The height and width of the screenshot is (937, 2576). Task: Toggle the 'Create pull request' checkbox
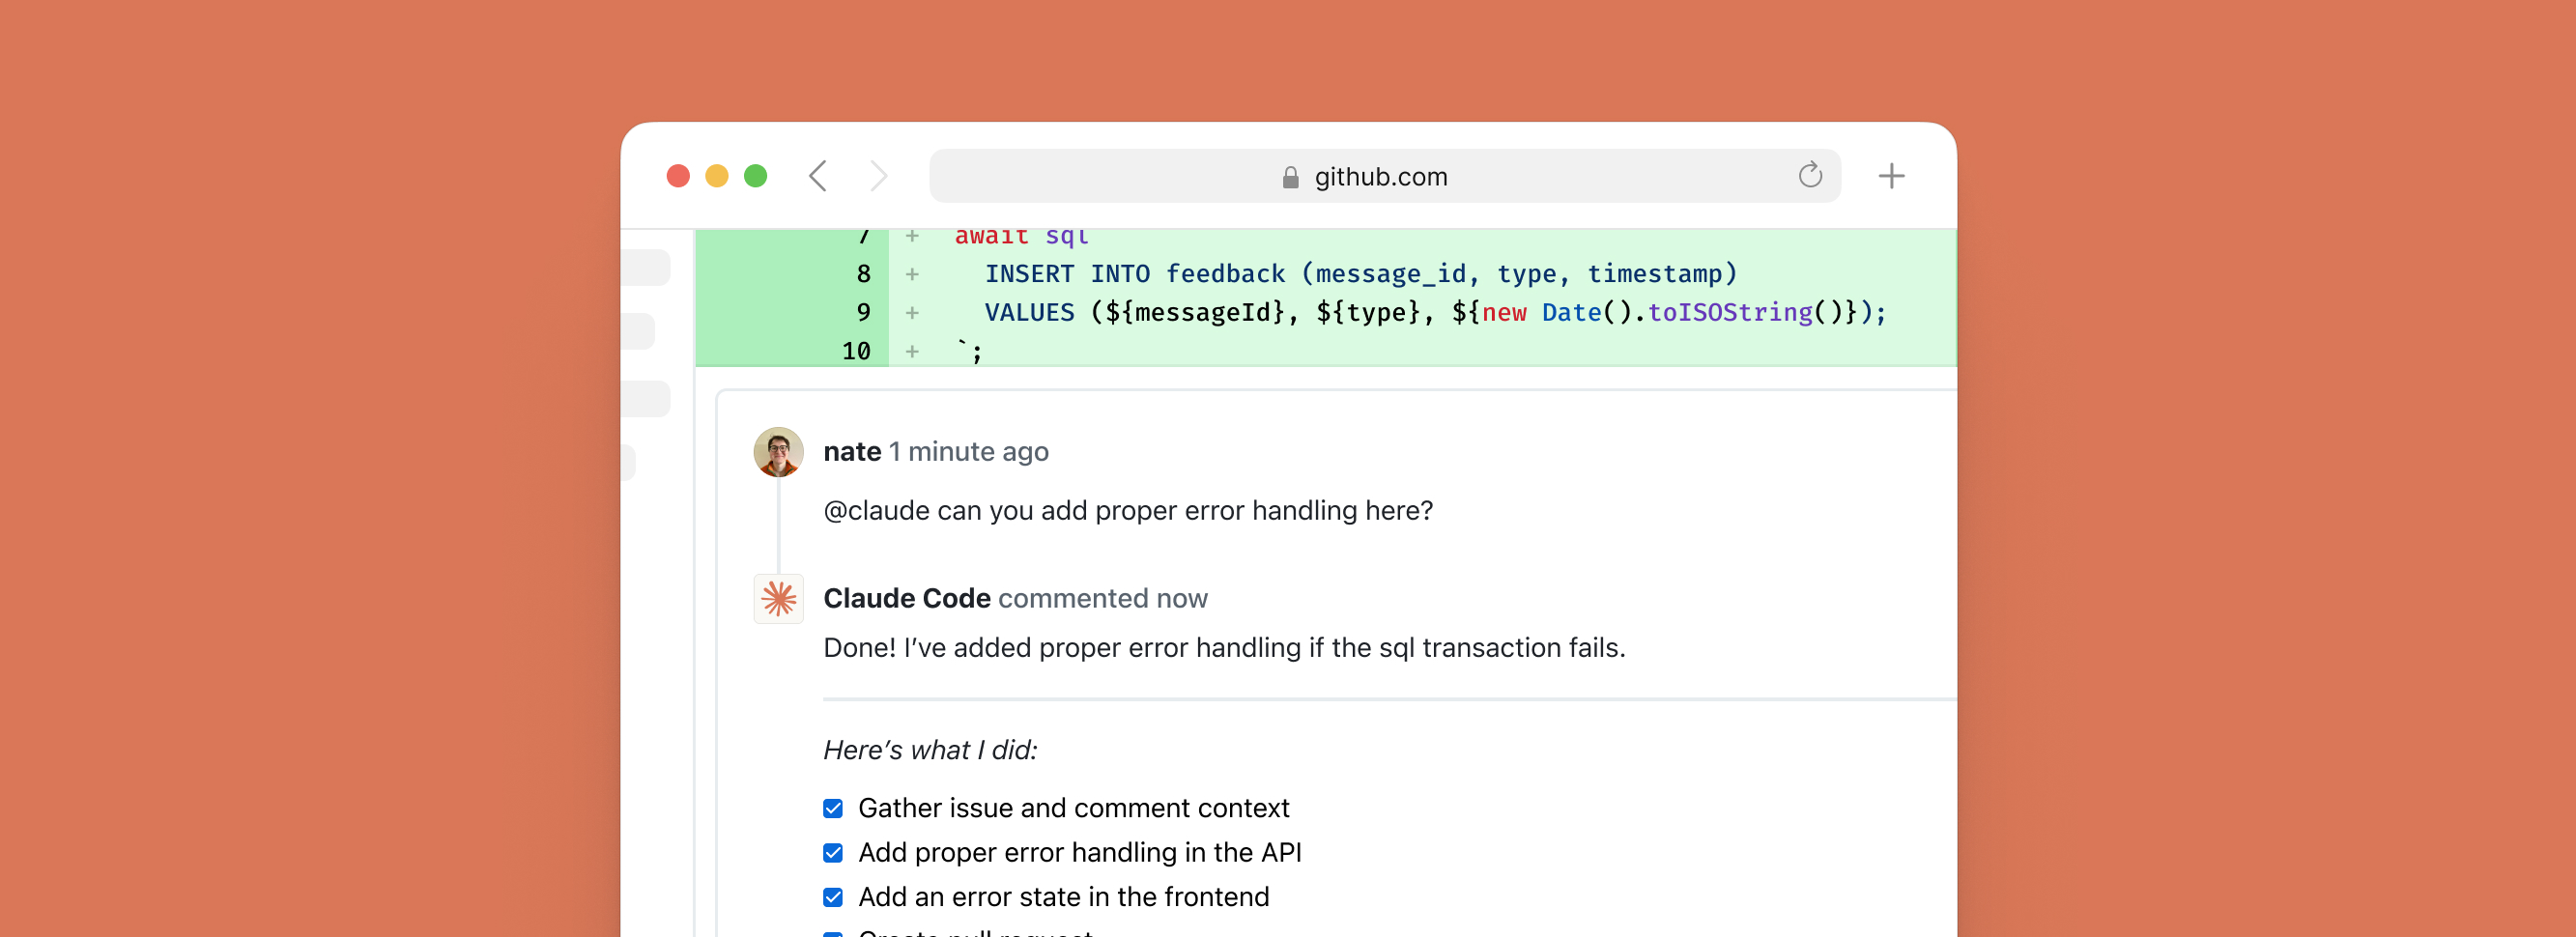click(x=833, y=933)
